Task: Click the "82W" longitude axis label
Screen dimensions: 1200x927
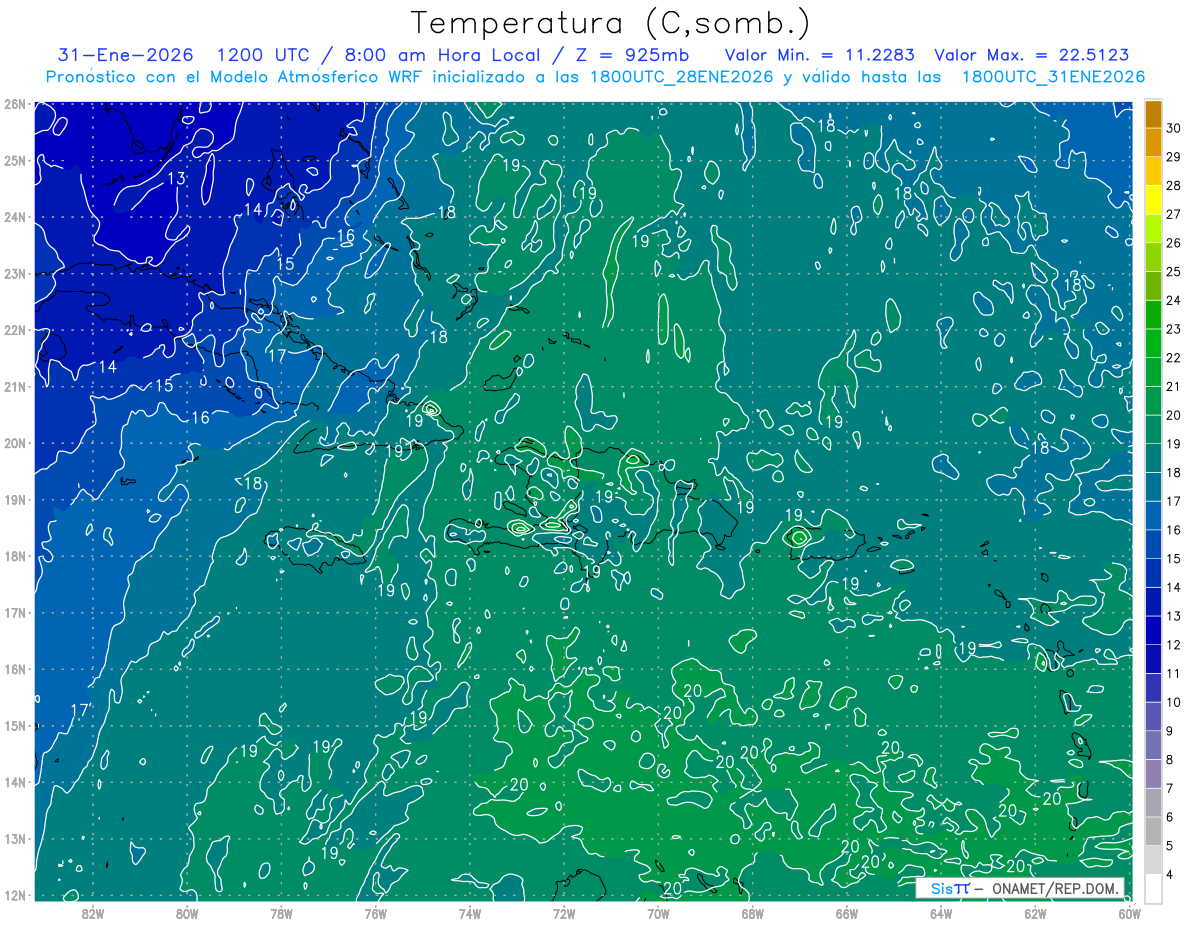Action: [93, 912]
